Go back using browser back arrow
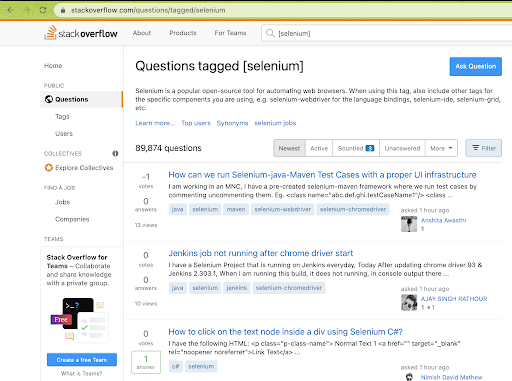The height and width of the screenshot is (381, 512). click(11, 10)
